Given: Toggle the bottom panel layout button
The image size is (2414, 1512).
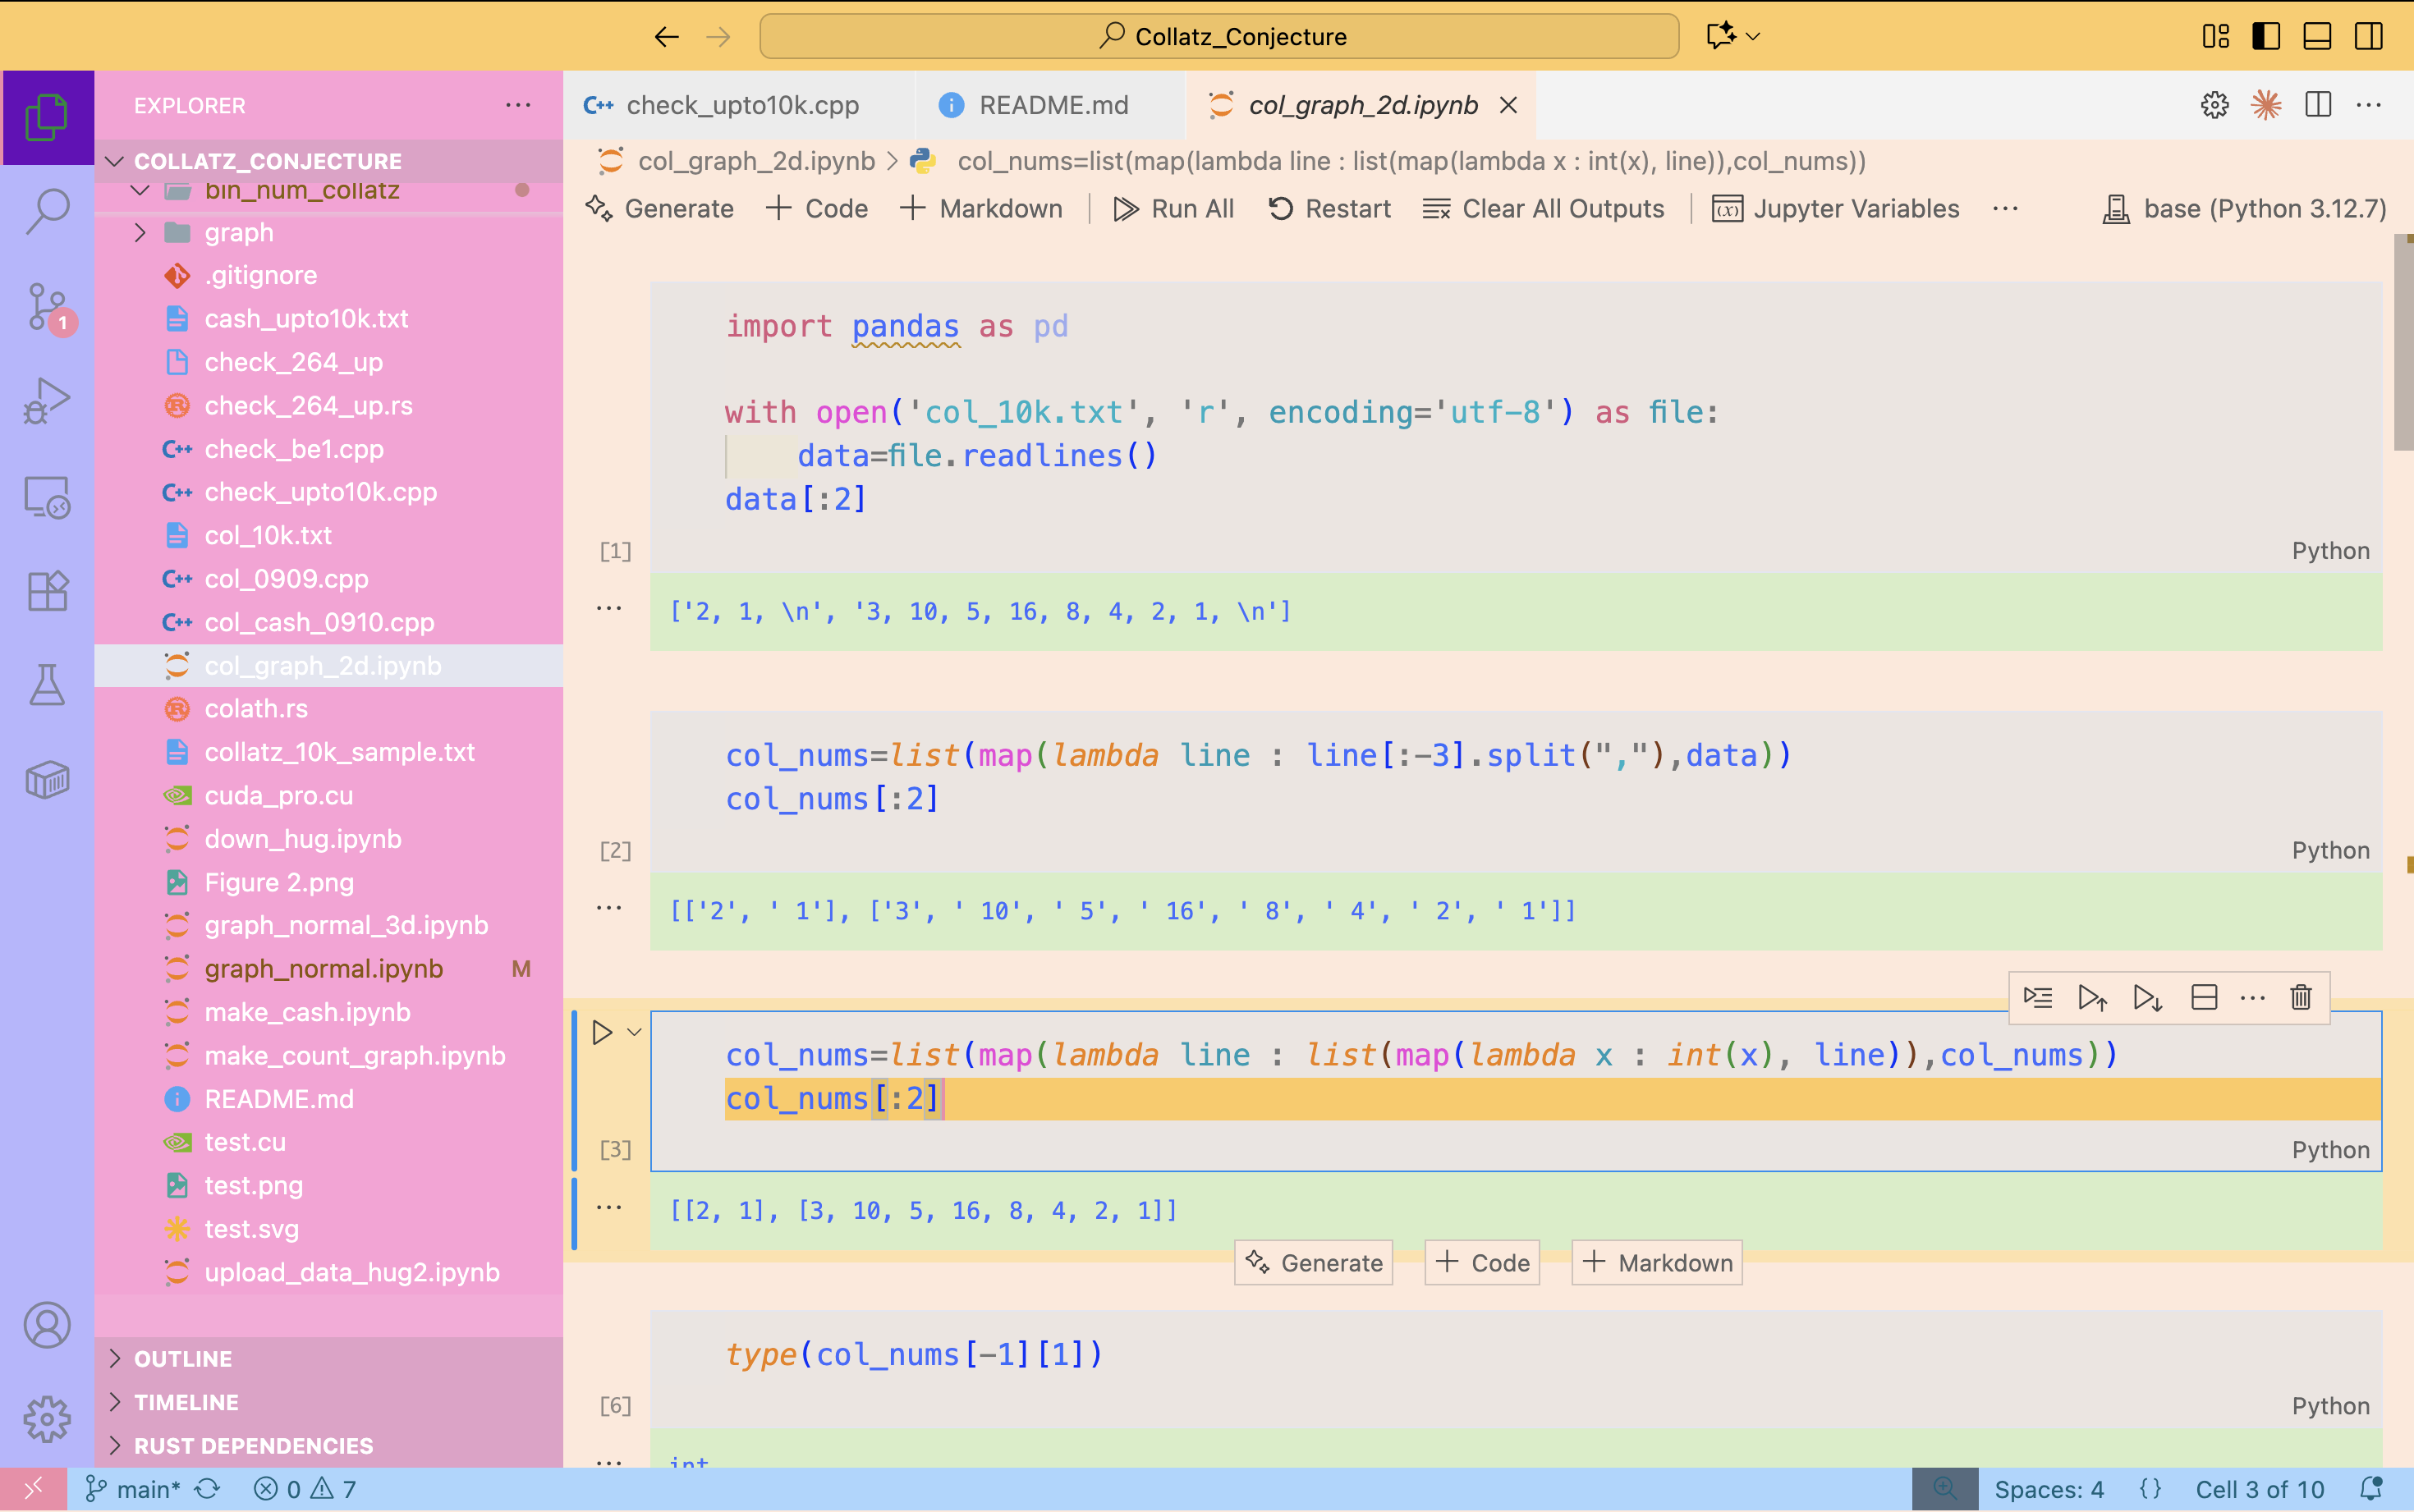Looking at the screenshot, I should (2317, 36).
